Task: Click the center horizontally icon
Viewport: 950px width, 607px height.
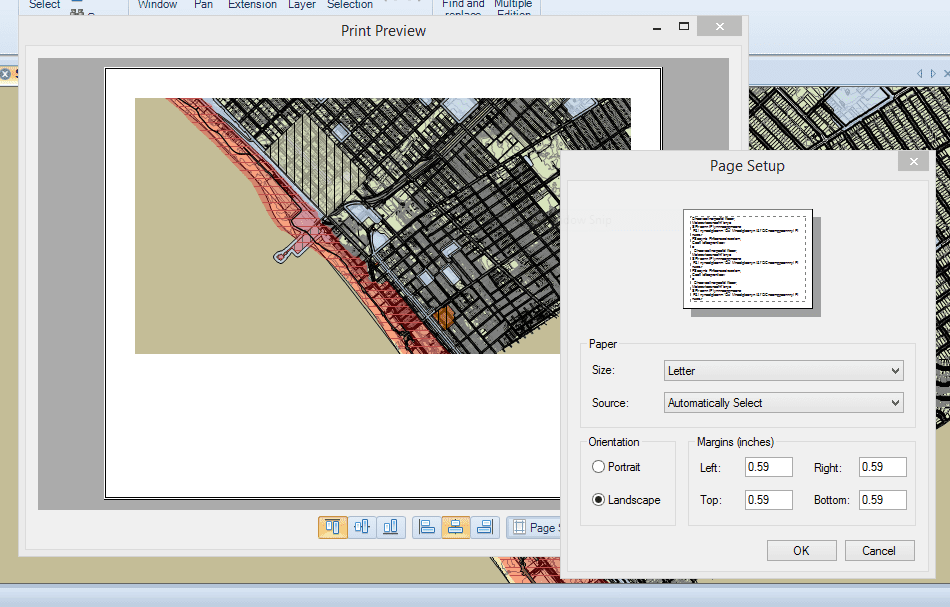Action: [456, 527]
